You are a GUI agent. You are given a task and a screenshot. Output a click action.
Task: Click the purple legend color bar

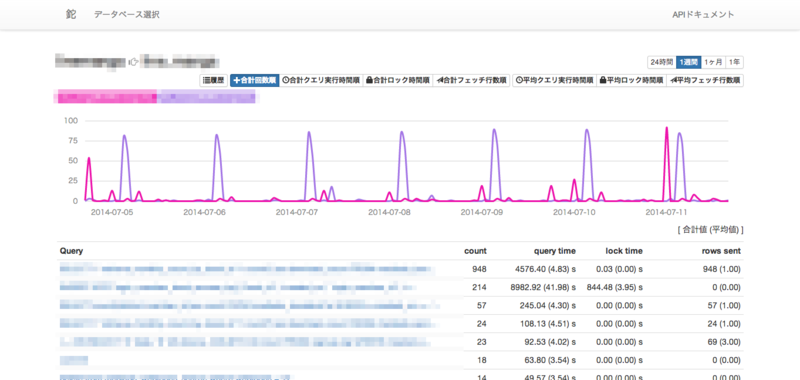coord(206,97)
